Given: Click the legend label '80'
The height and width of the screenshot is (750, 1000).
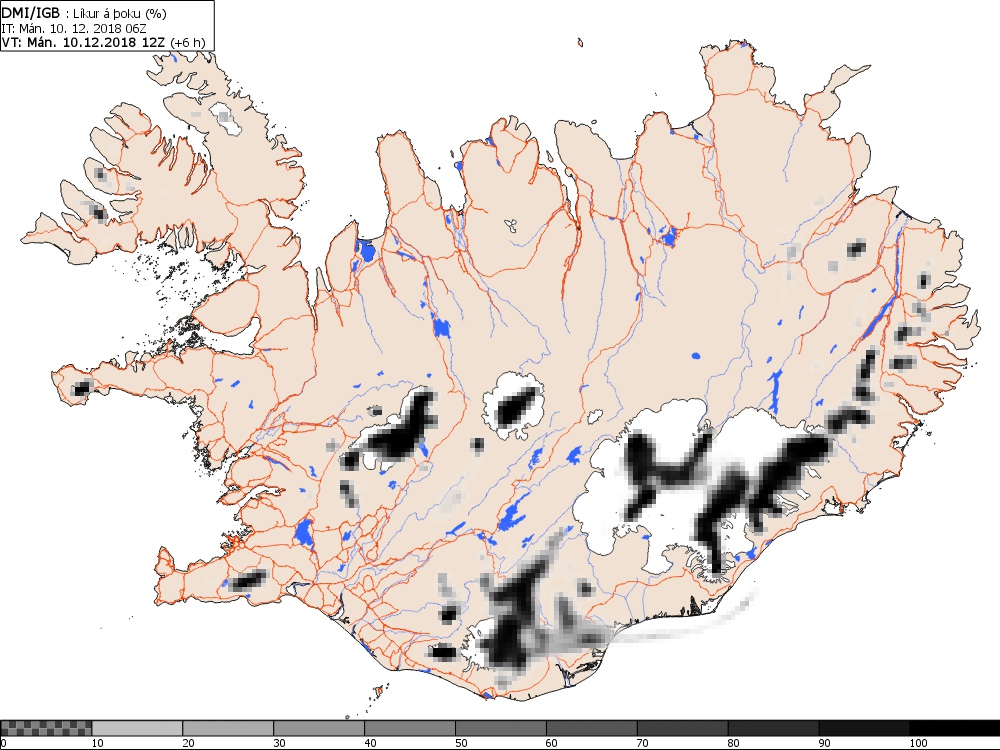Looking at the screenshot, I should click(x=734, y=743).
